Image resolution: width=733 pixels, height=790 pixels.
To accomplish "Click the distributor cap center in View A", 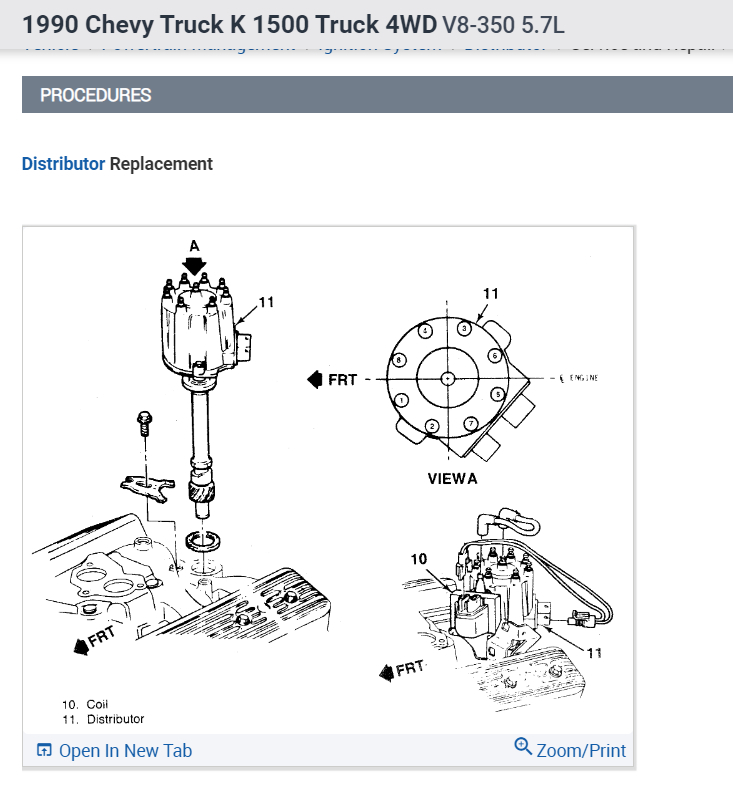I will [447, 379].
